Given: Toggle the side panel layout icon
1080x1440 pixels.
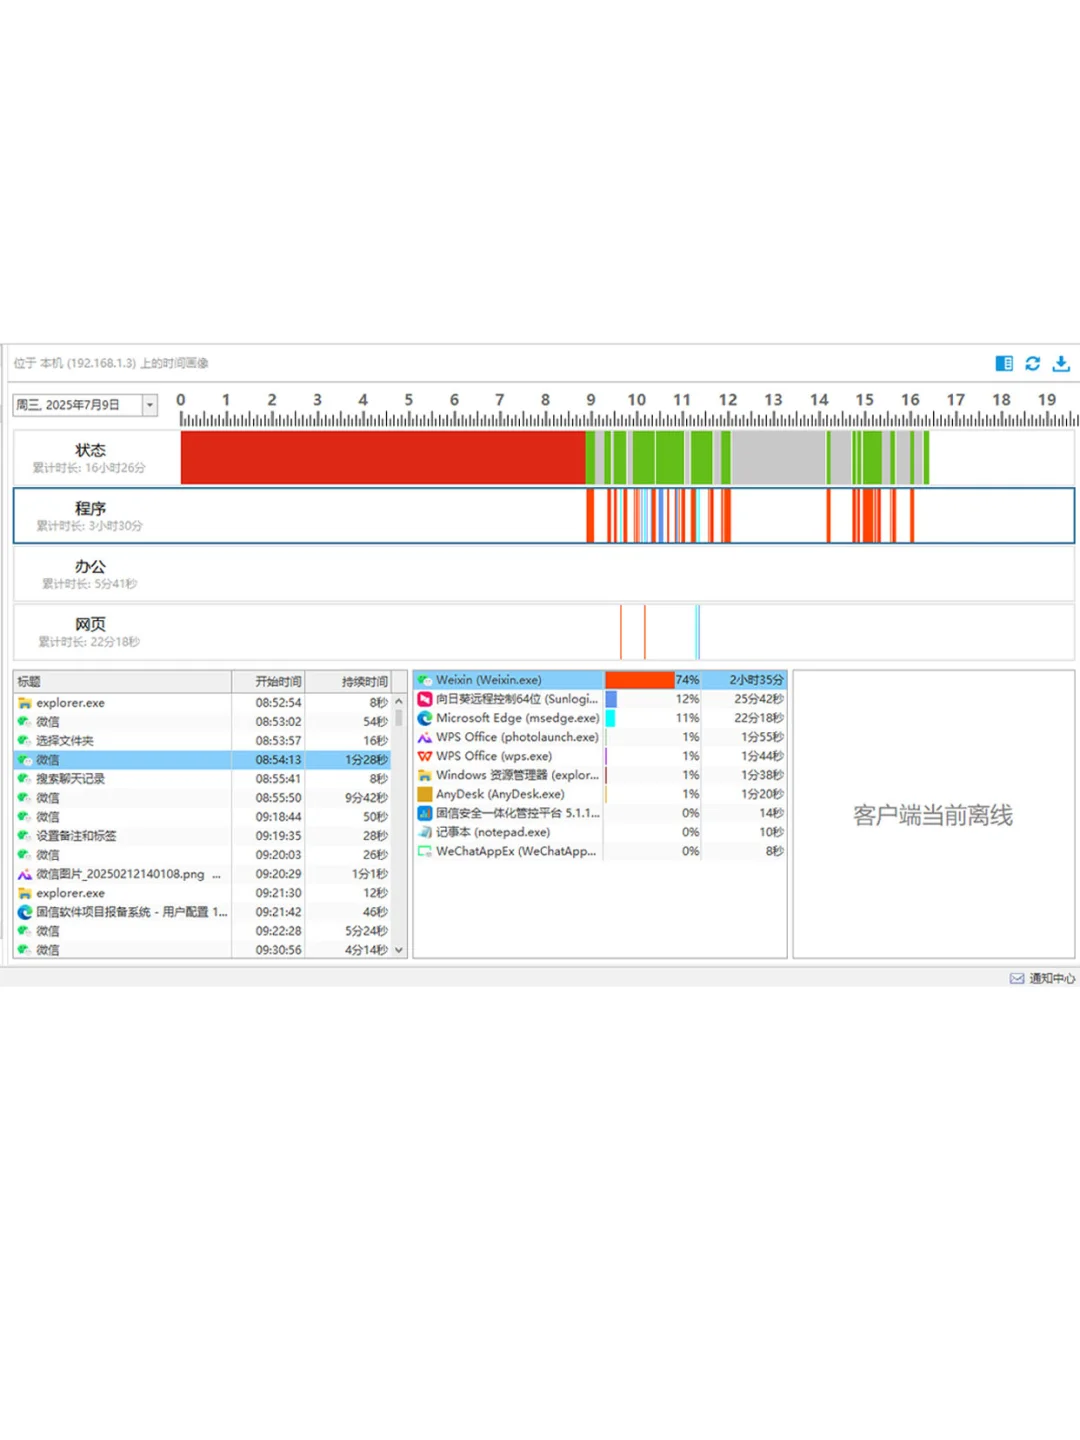Looking at the screenshot, I should (1004, 363).
